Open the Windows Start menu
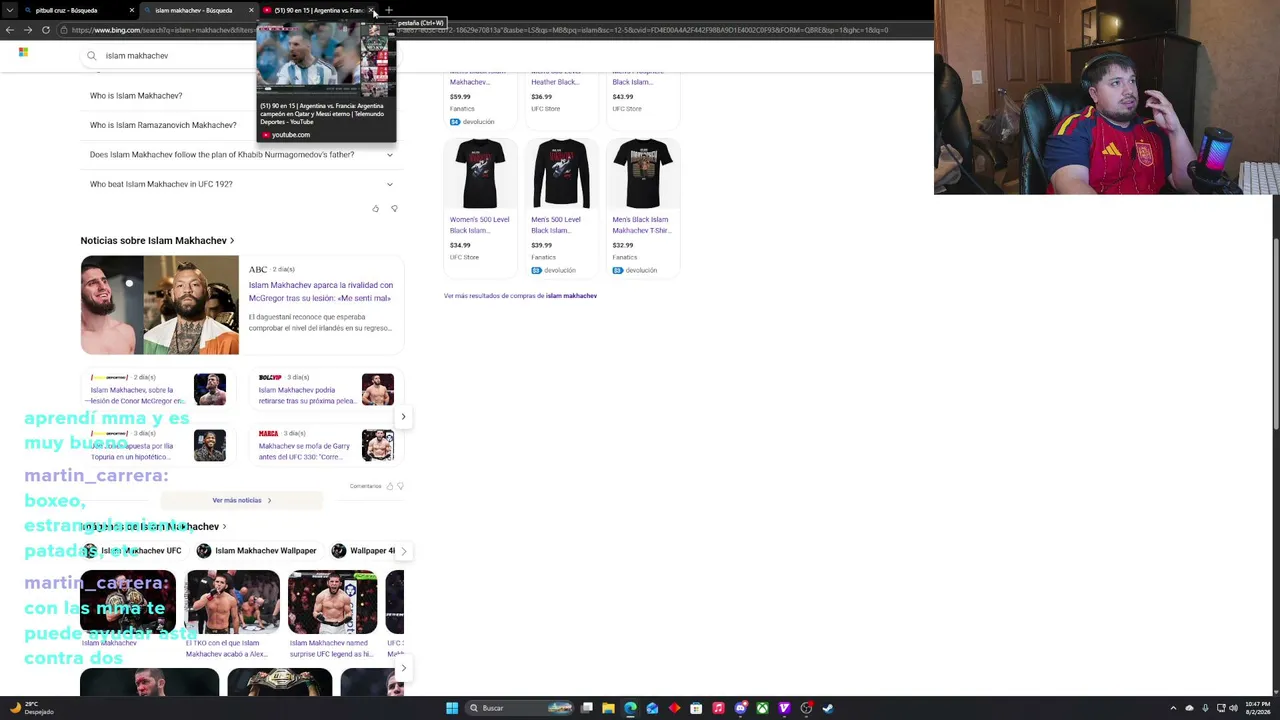 [x=452, y=708]
